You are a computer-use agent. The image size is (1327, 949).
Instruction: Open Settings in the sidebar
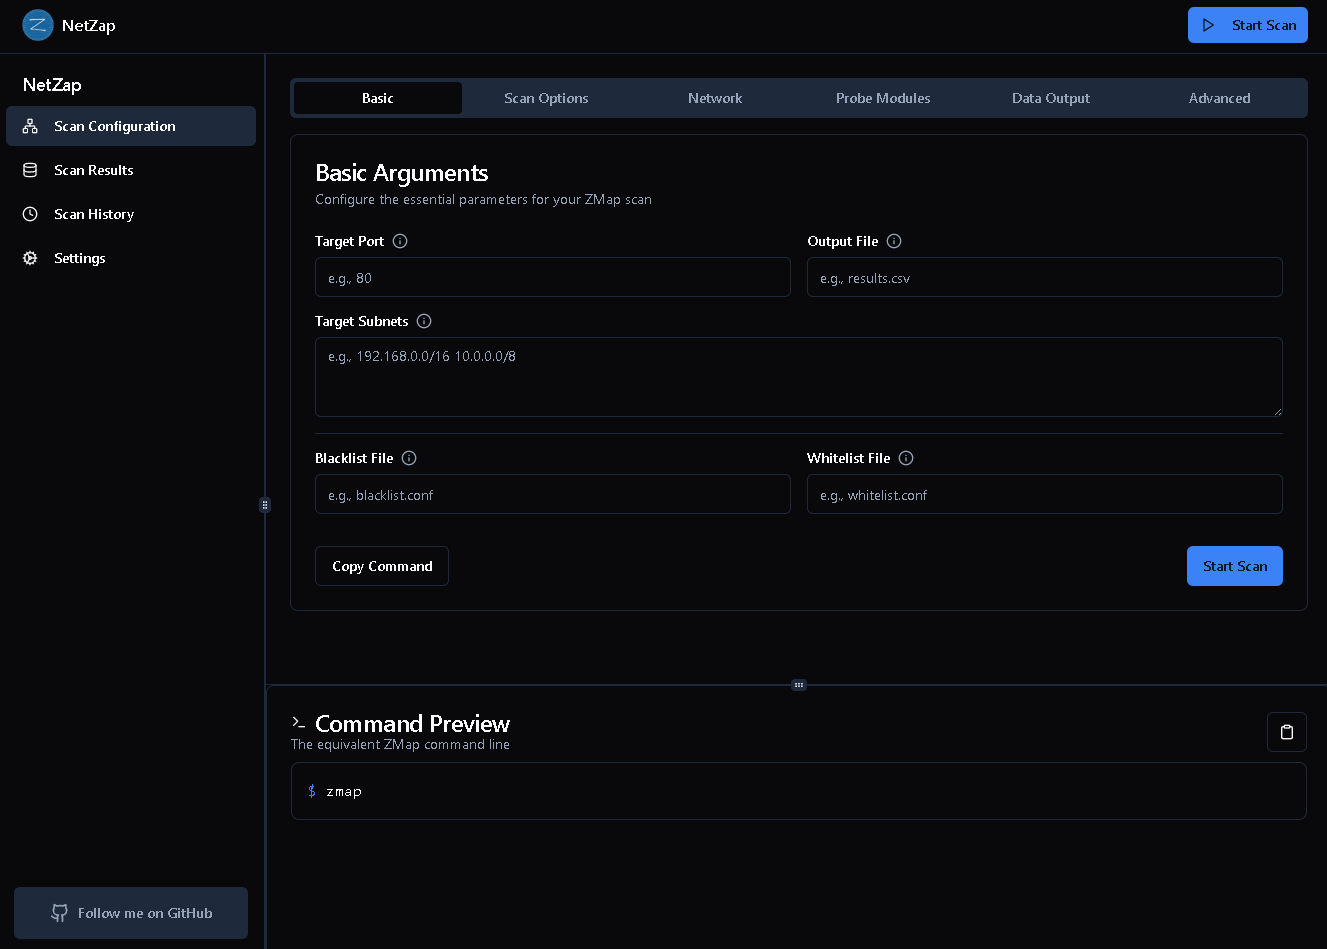click(x=131, y=258)
